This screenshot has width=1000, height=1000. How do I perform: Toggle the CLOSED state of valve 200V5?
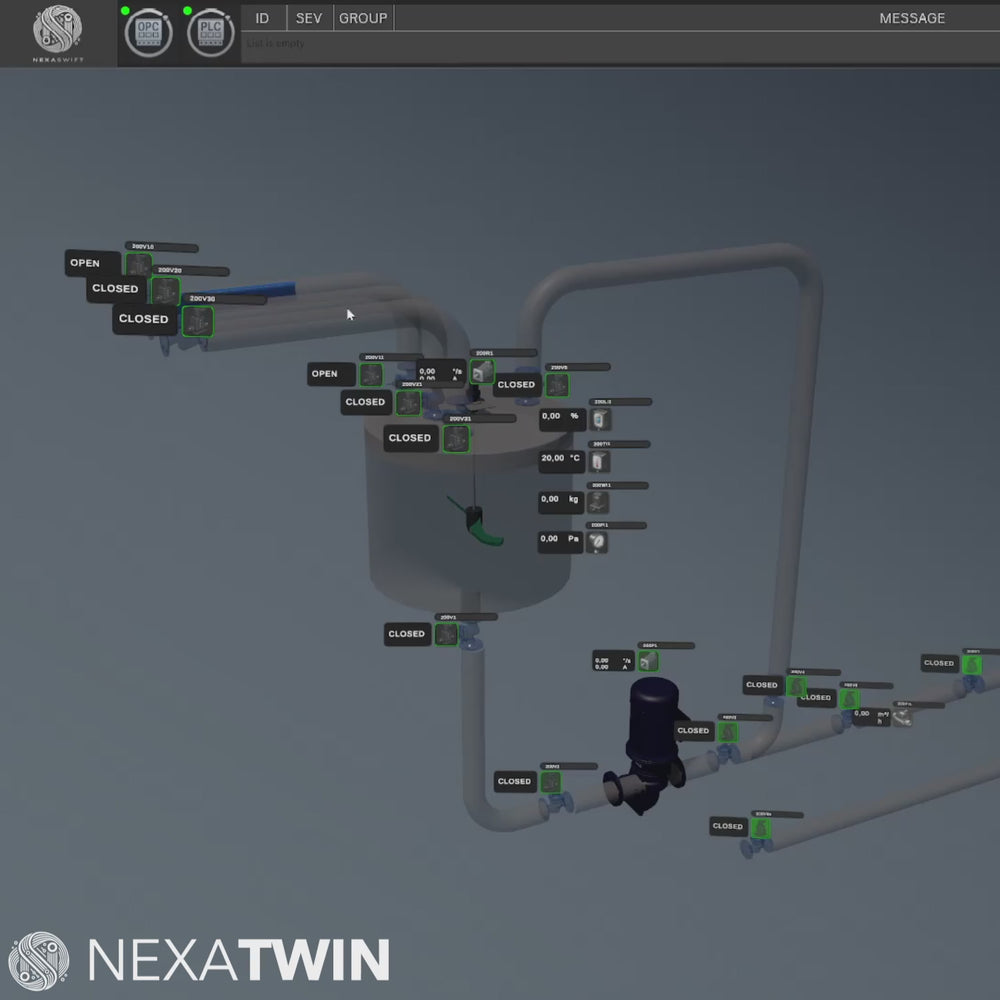point(517,385)
